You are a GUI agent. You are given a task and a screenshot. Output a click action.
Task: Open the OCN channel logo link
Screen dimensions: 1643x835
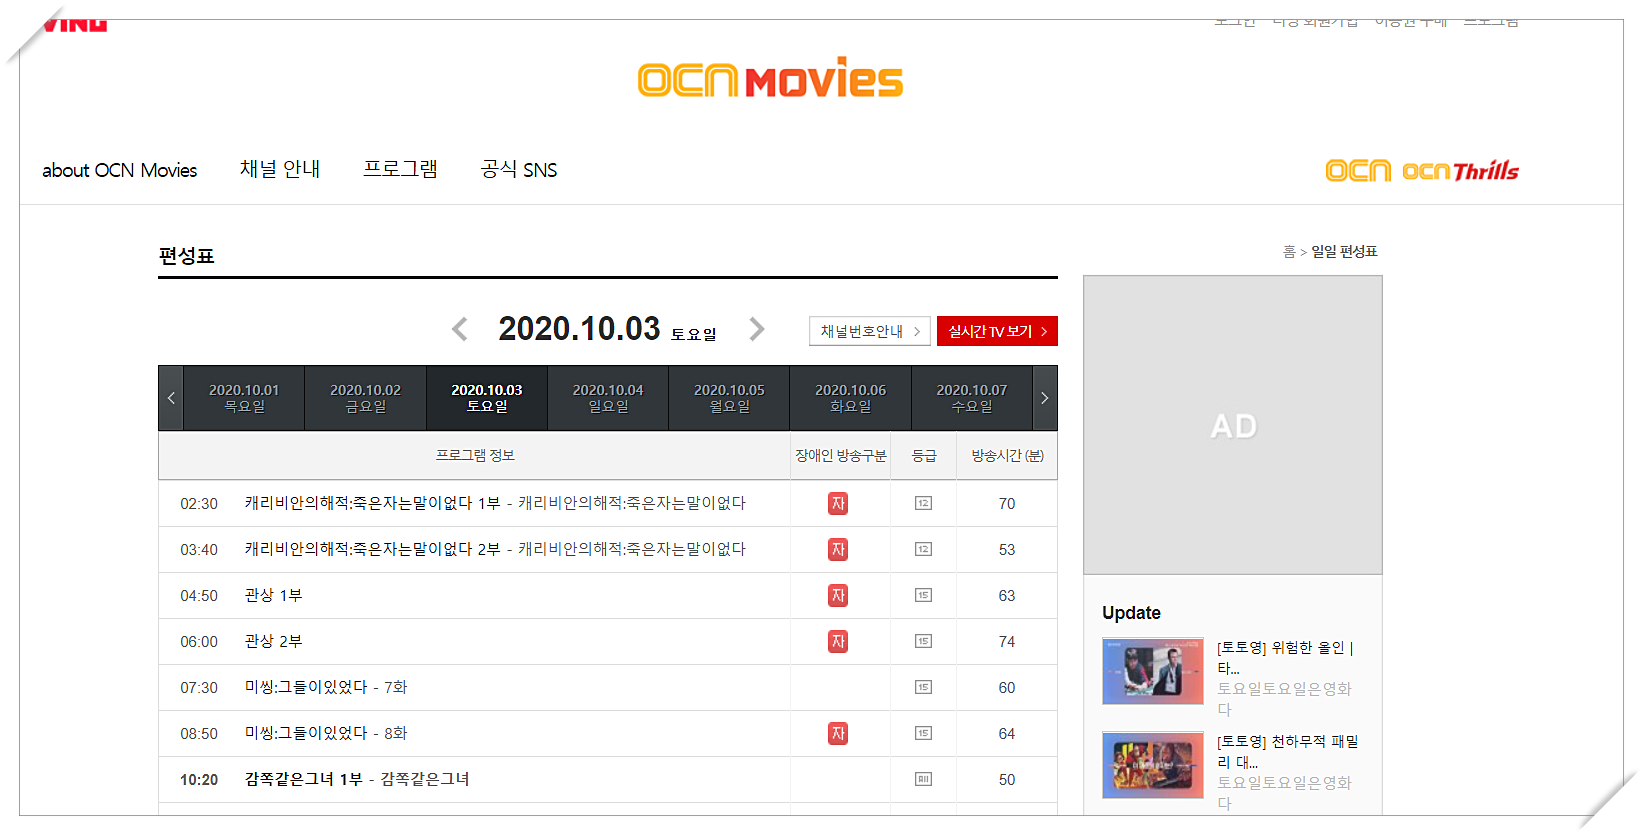click(1358, 171)
